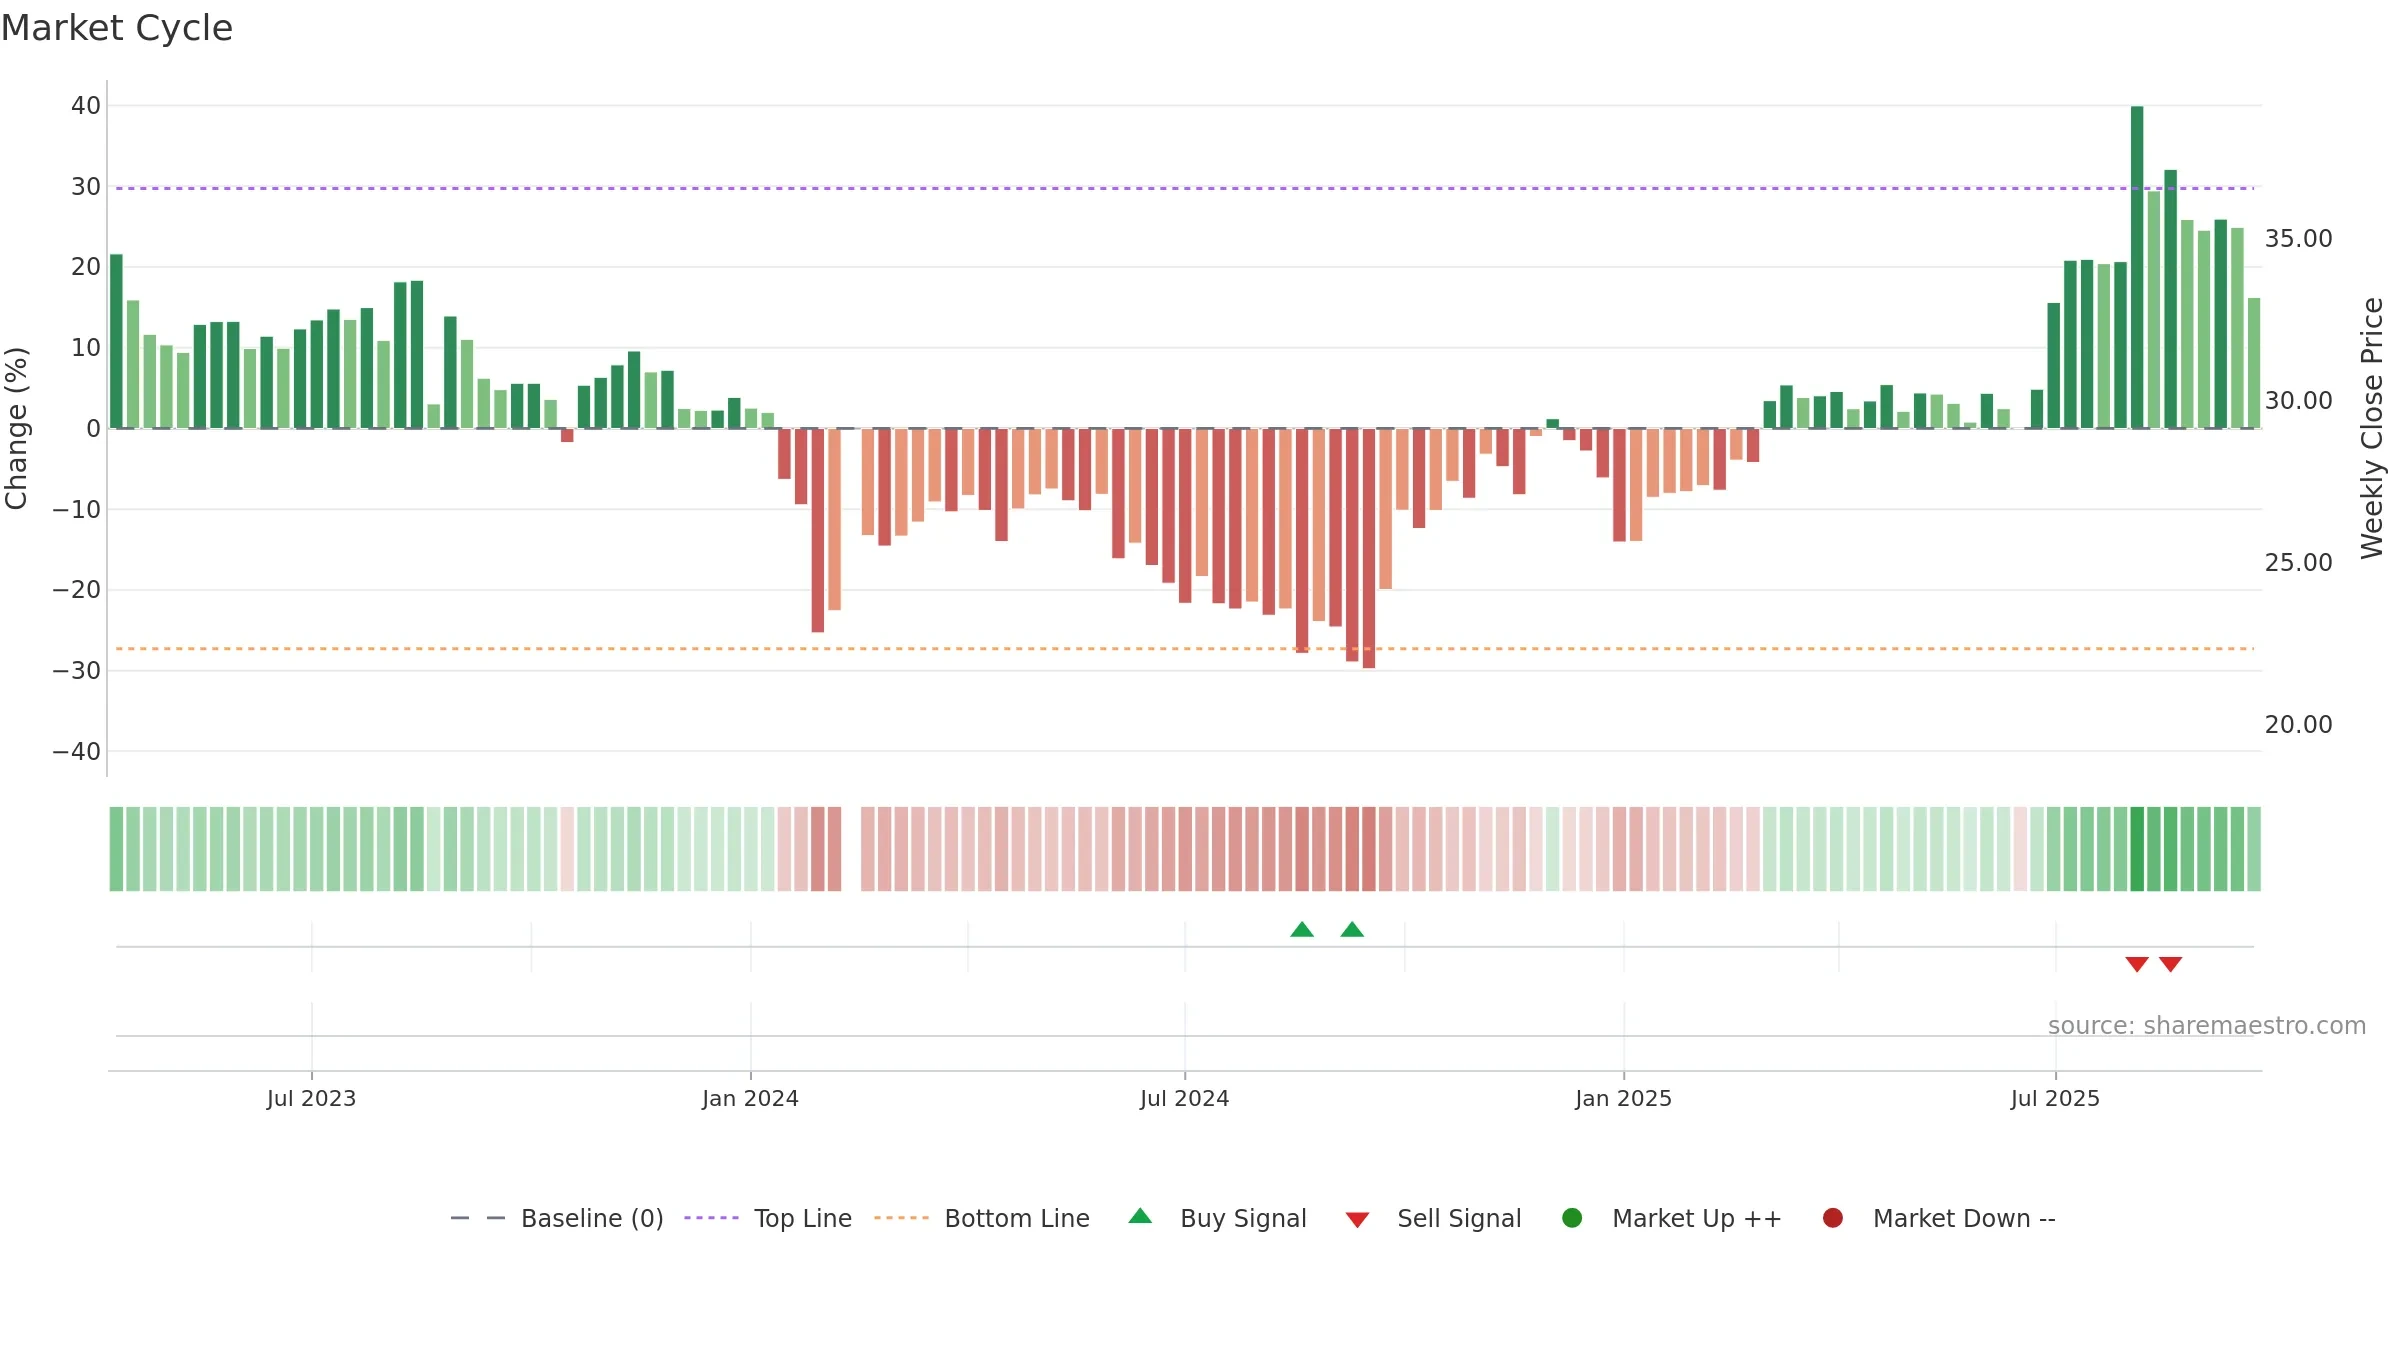Click the first dark green bar at chart start
Screen dimensions: 2400x1350
(x=116, y=341)
